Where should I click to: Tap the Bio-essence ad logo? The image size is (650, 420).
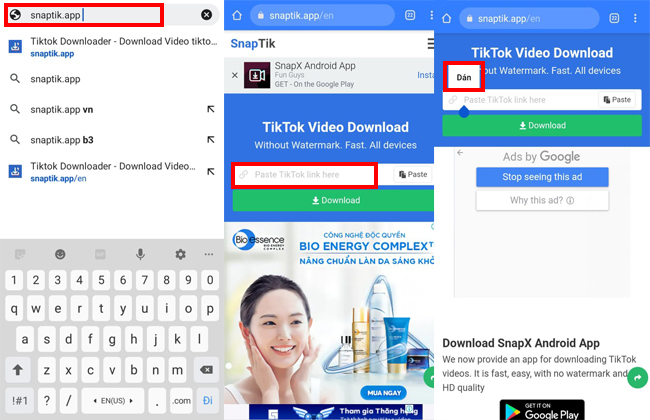point(259,240)
